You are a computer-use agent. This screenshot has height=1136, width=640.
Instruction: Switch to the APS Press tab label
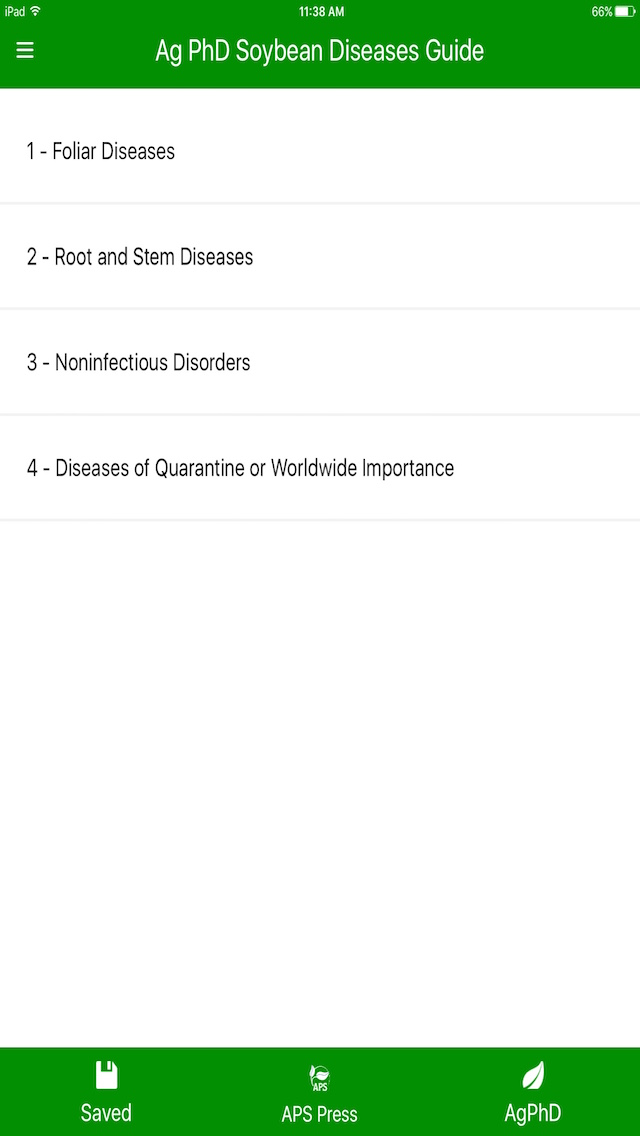(x=319, y=1113)
